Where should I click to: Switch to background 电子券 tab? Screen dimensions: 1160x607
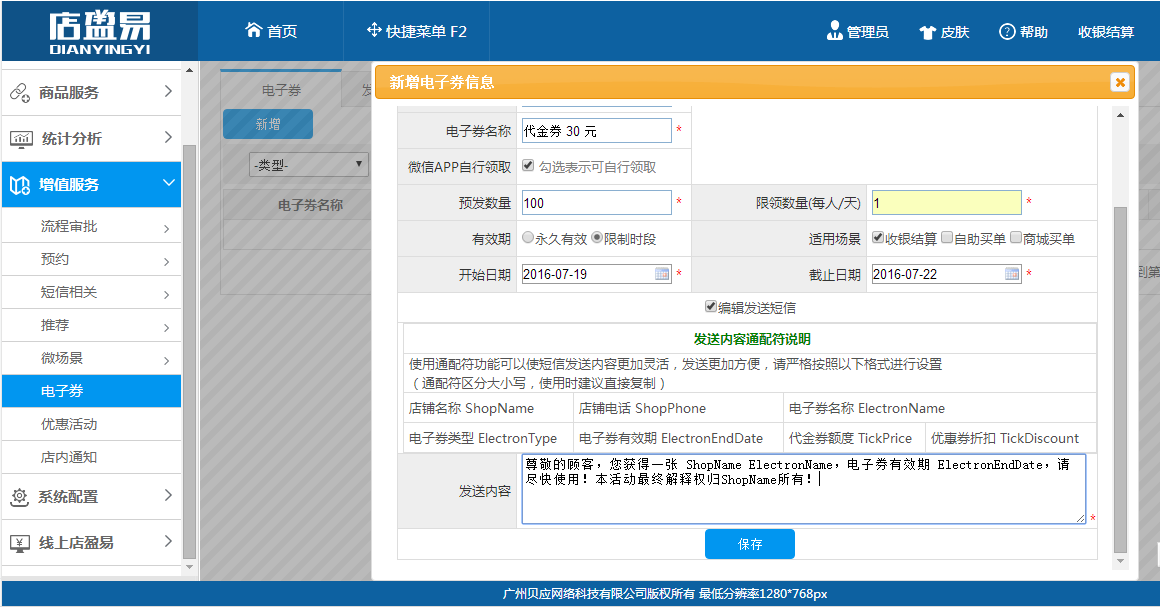pos(281,90)
